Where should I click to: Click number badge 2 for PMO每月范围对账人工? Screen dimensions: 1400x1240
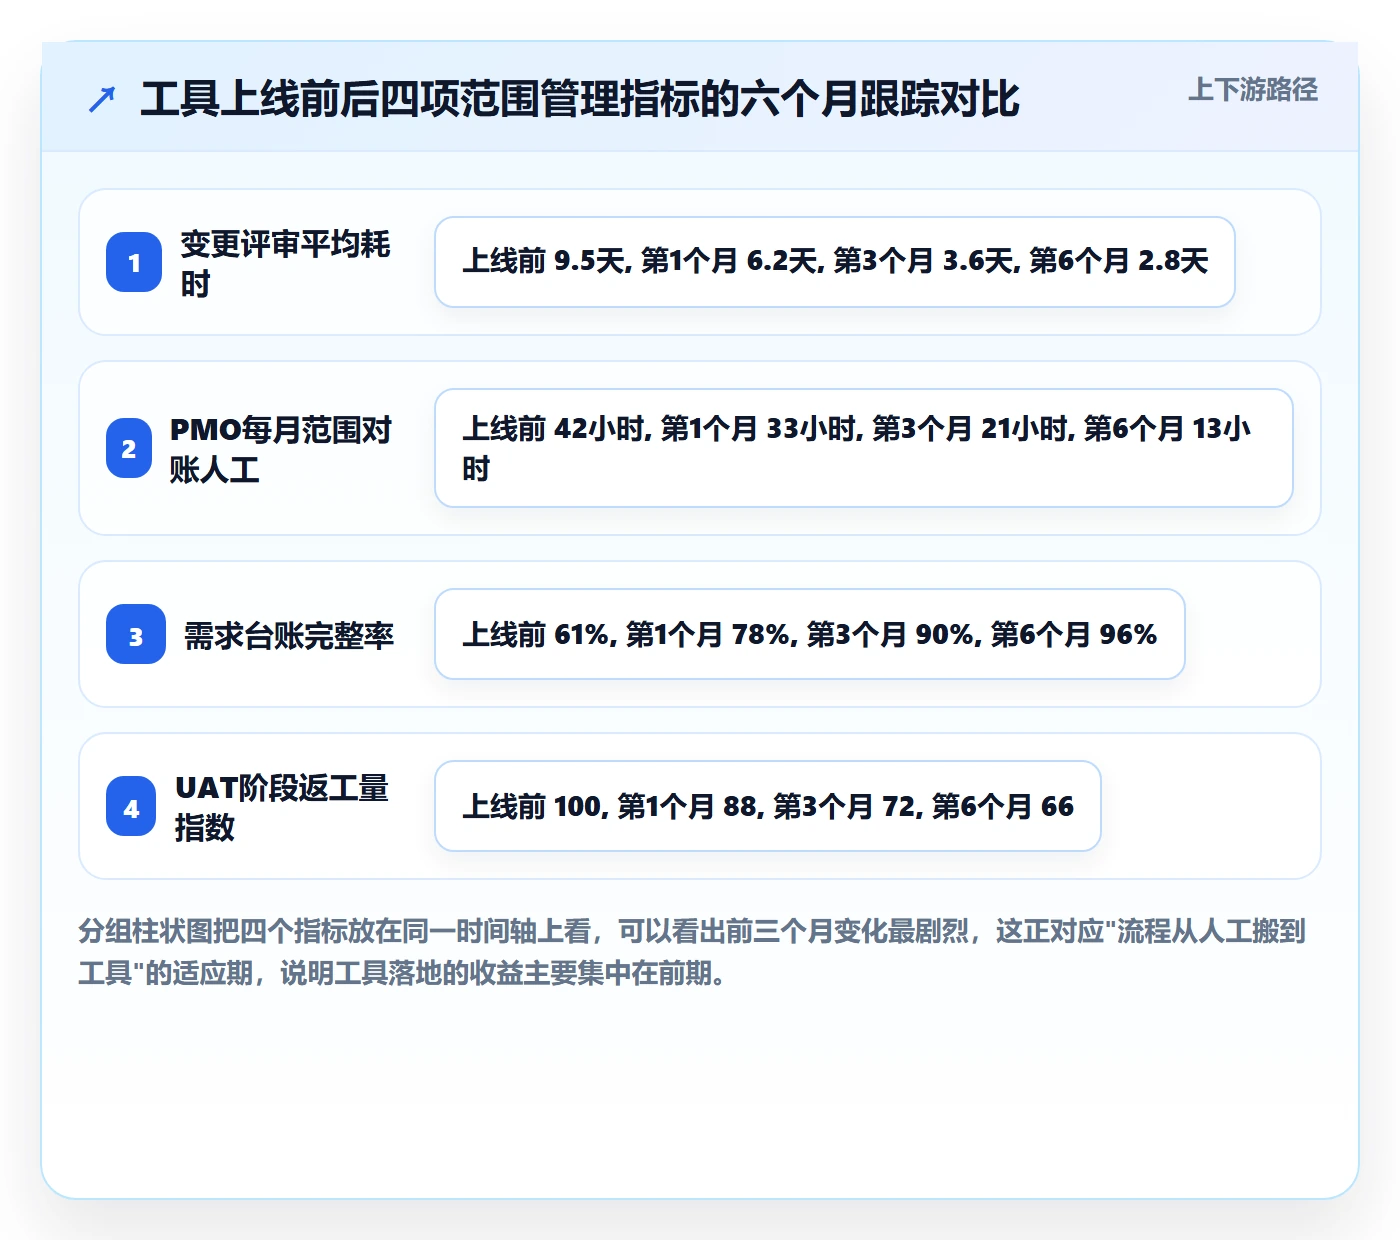click(129, 448)
